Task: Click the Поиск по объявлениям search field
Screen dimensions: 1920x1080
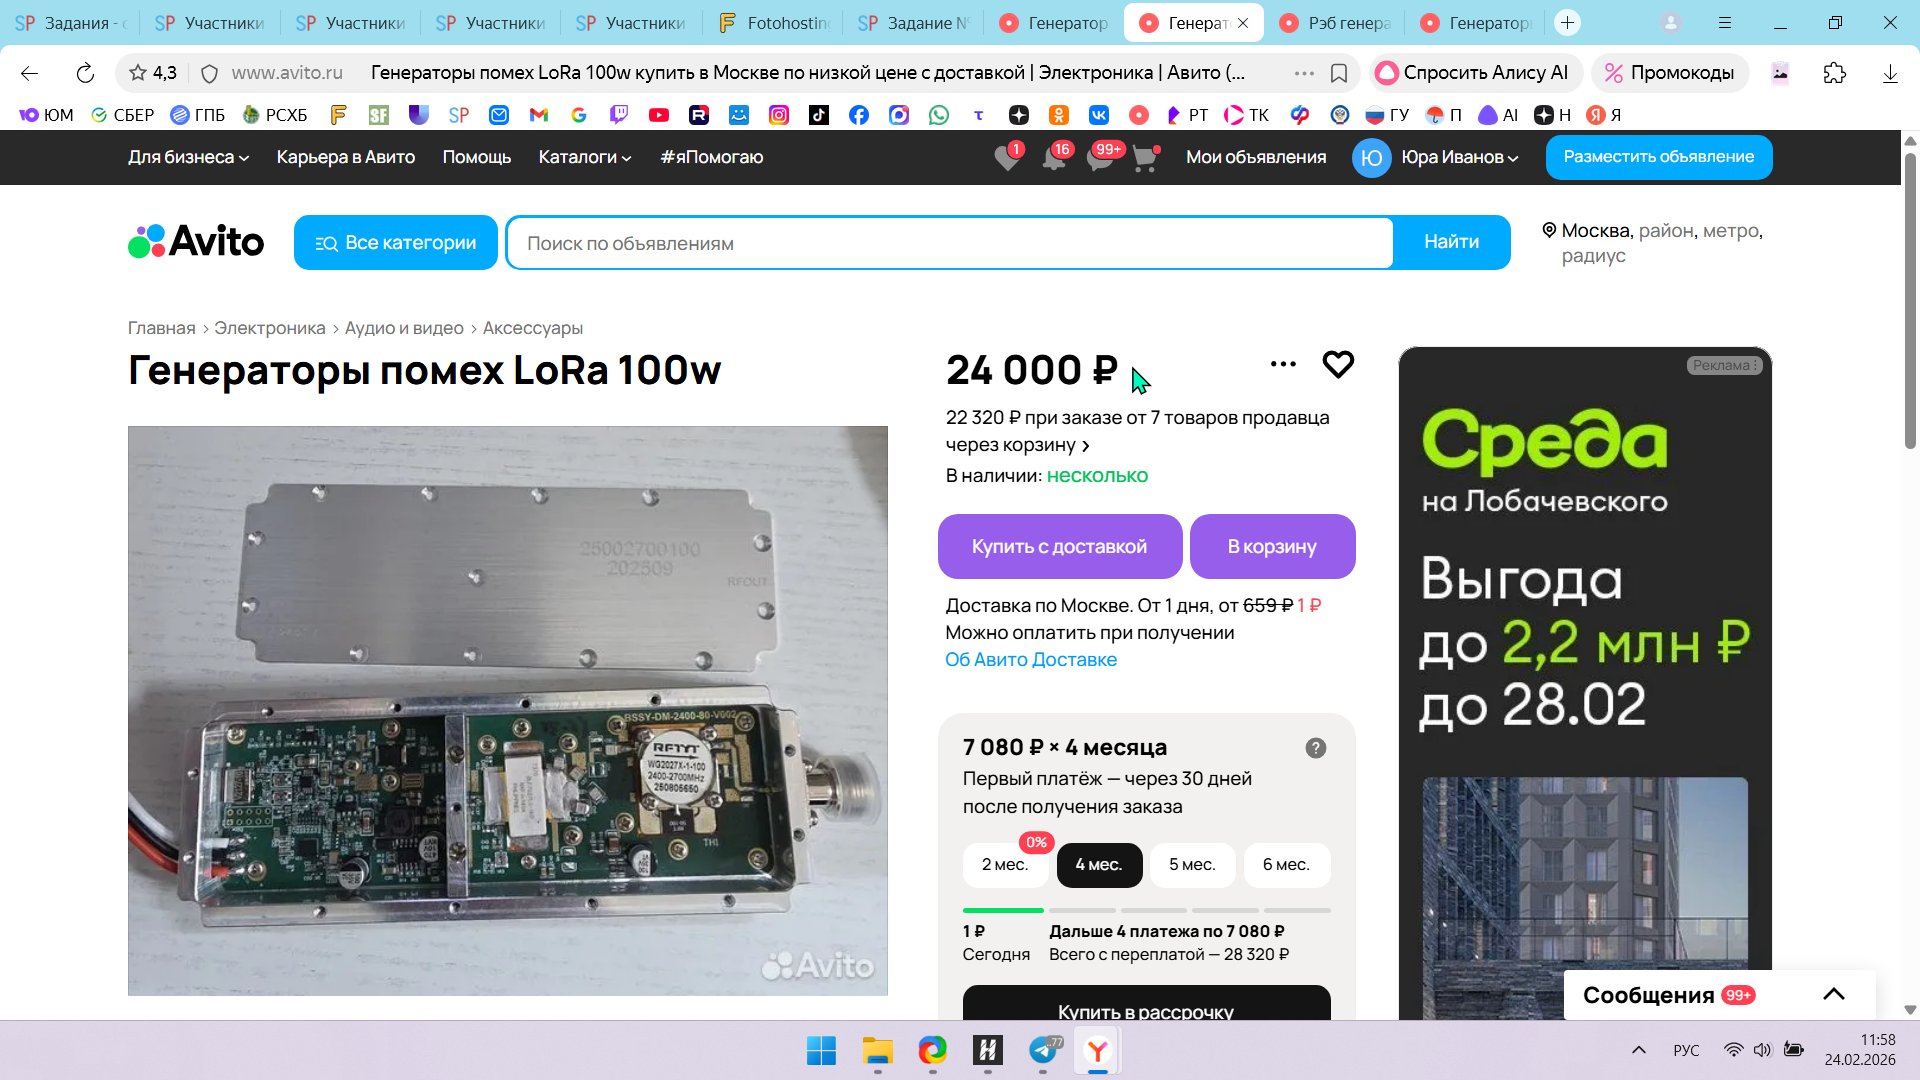Action: point(950,243)
